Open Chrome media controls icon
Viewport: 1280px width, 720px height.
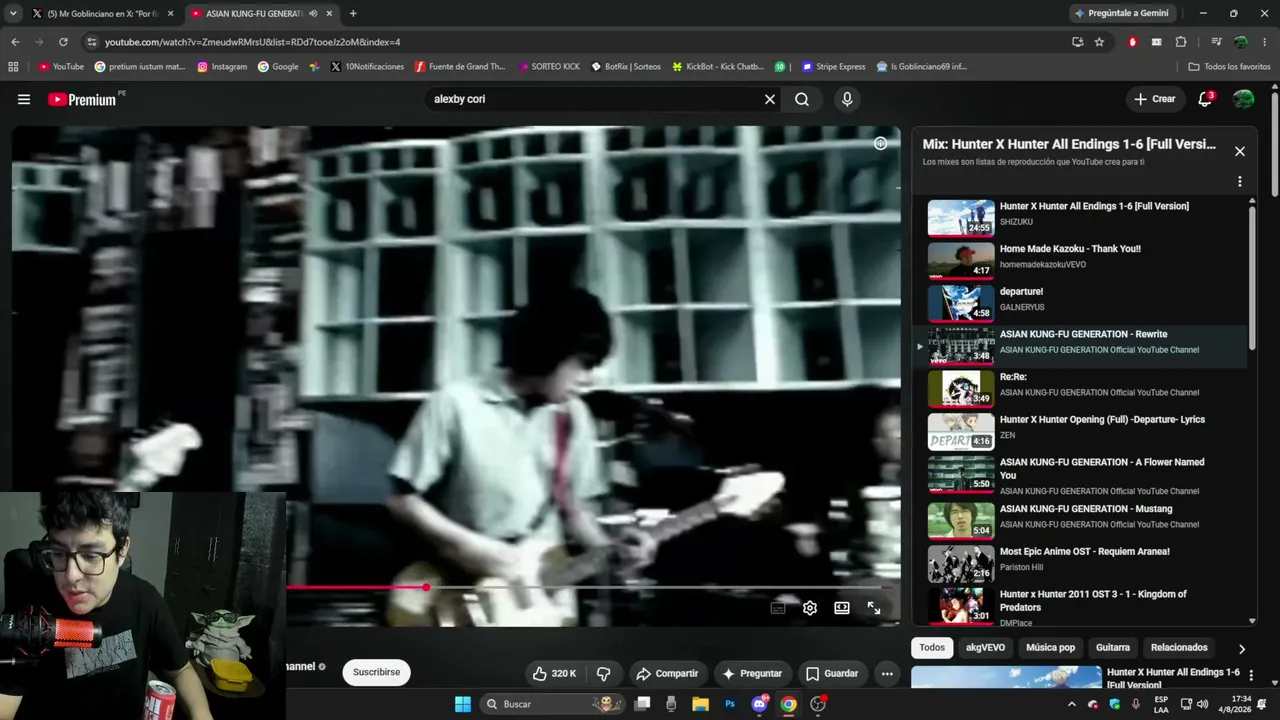[x=1216, y=42]
